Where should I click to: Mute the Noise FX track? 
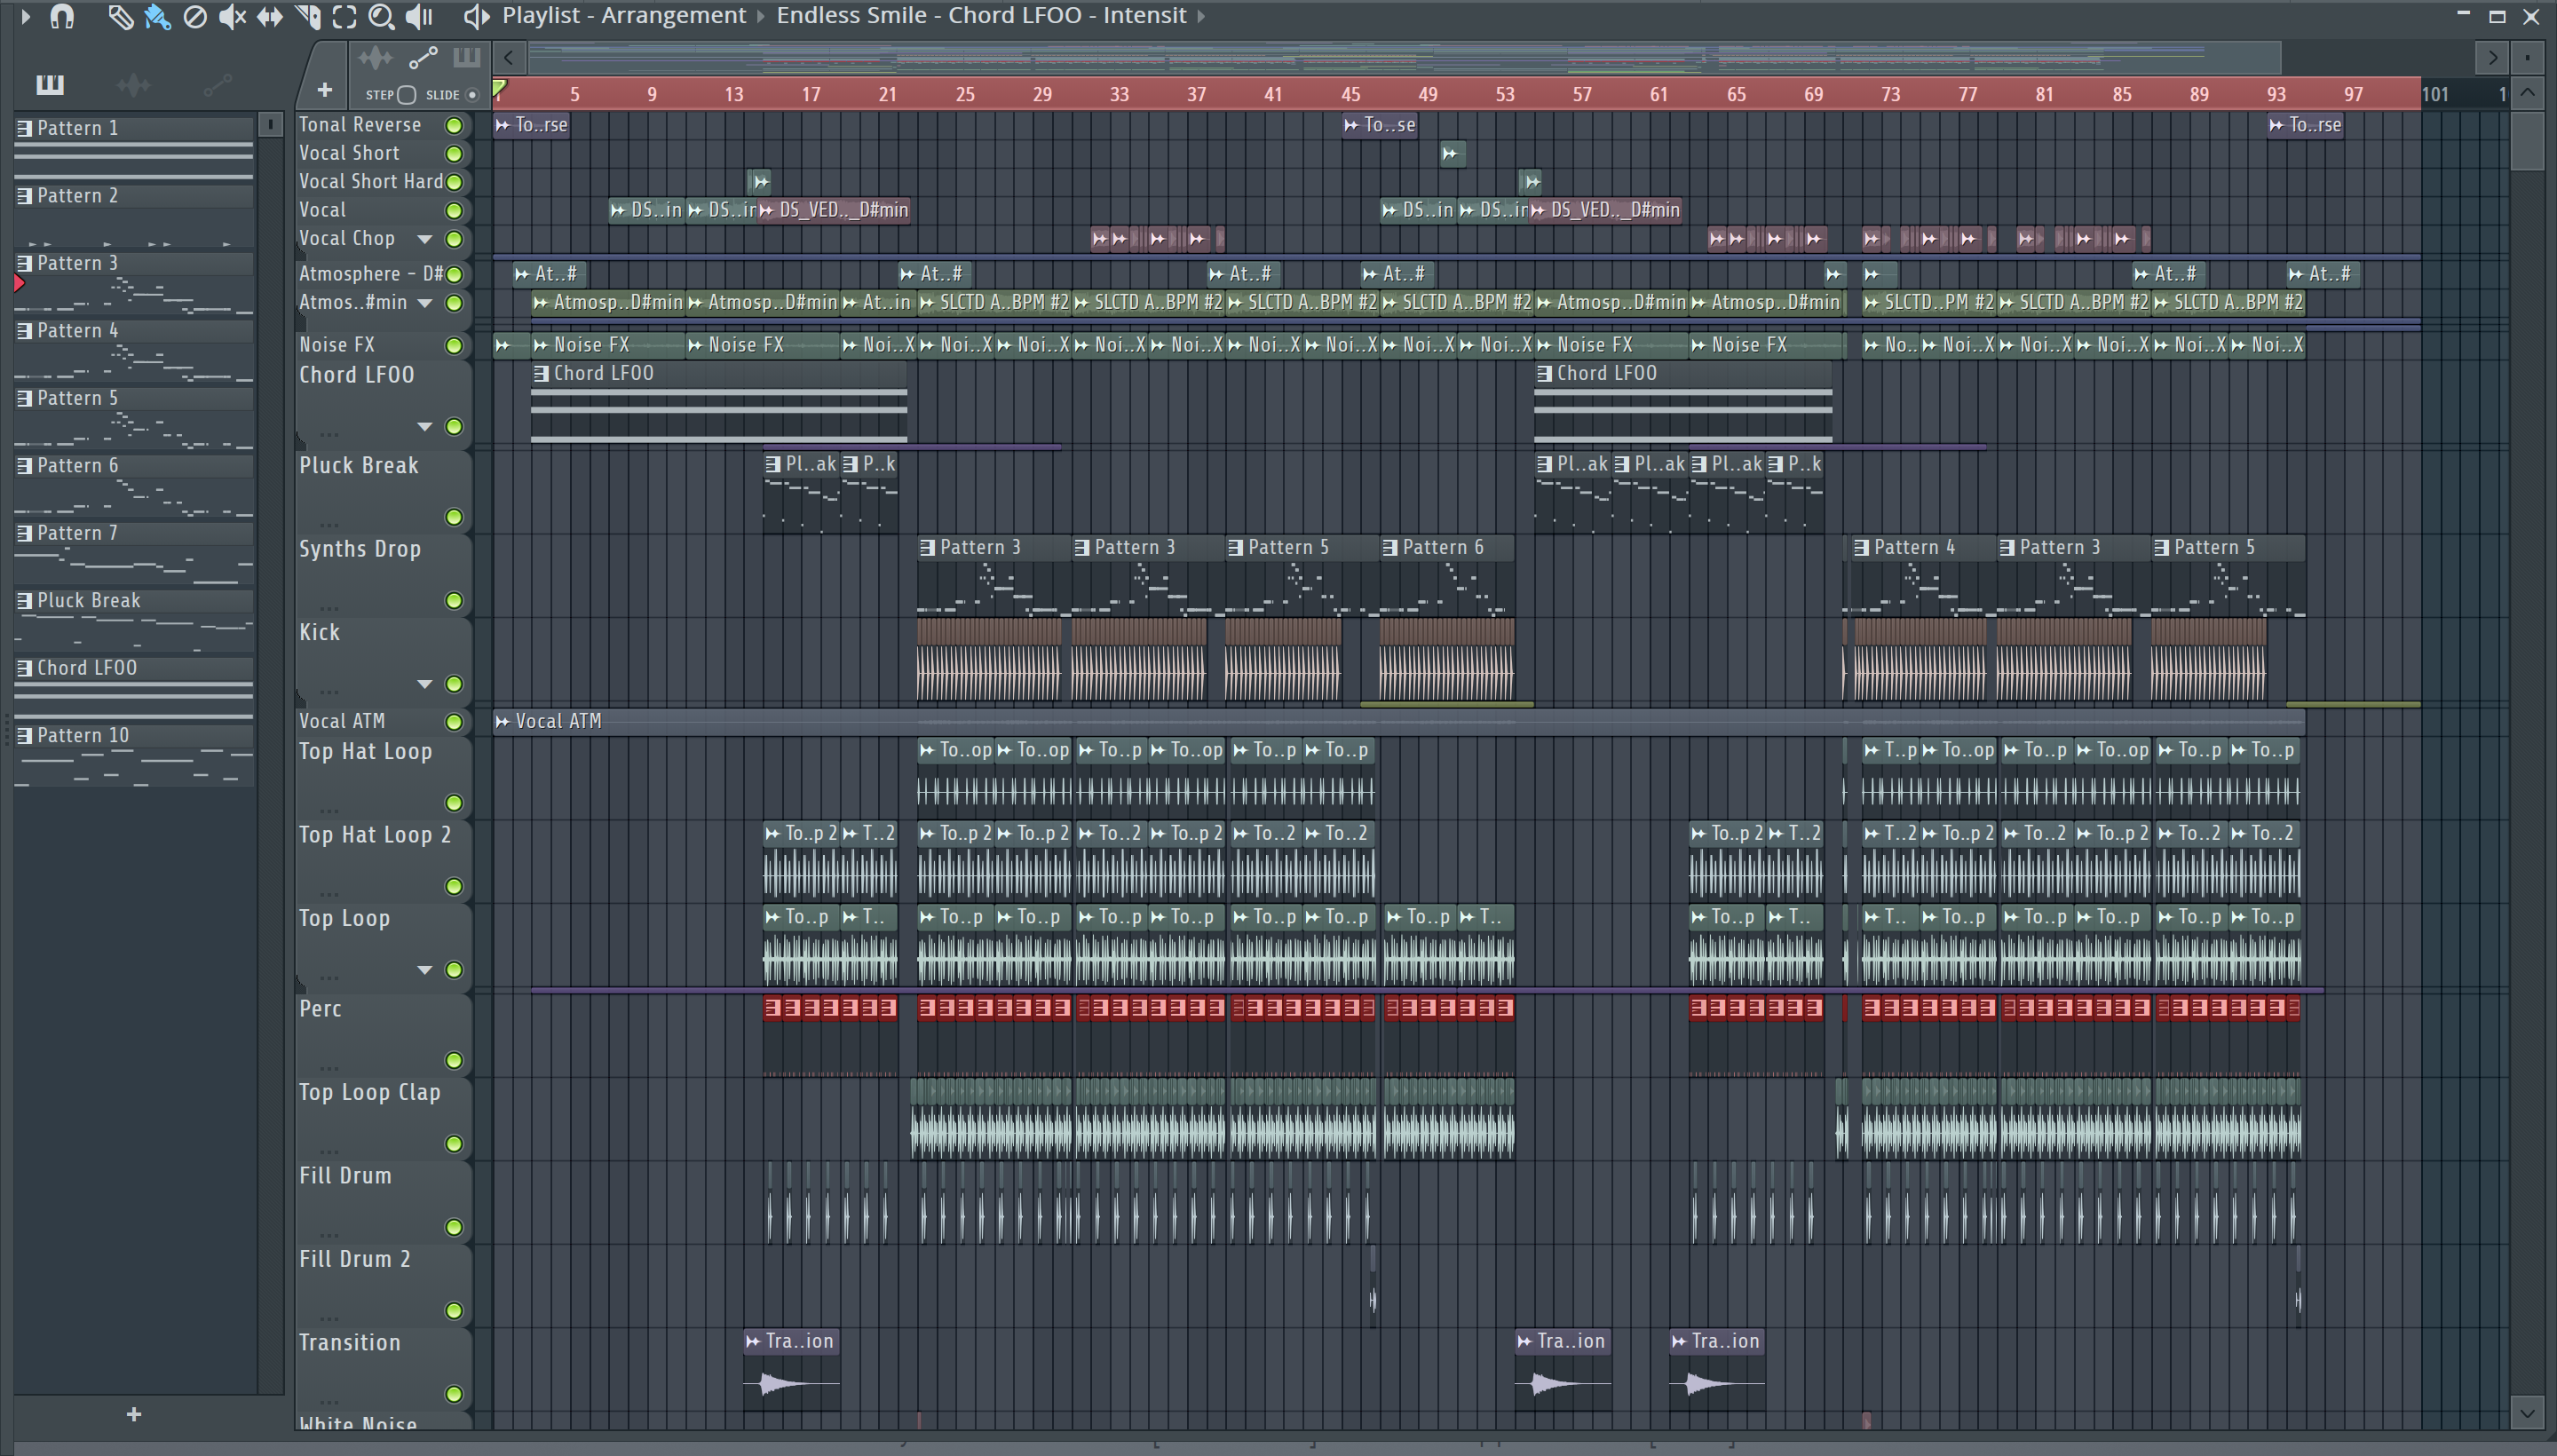(454, 346)
